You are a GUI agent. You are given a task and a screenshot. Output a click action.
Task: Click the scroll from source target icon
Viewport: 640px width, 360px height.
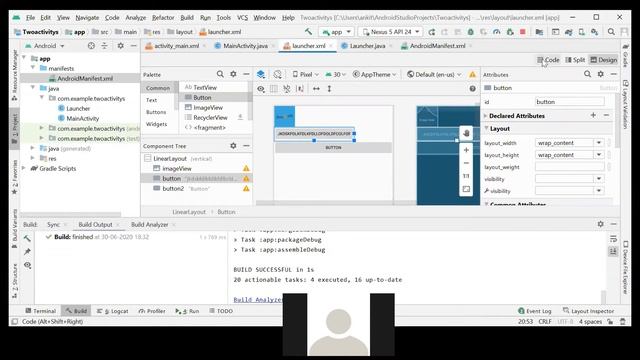tap(91, 46)
